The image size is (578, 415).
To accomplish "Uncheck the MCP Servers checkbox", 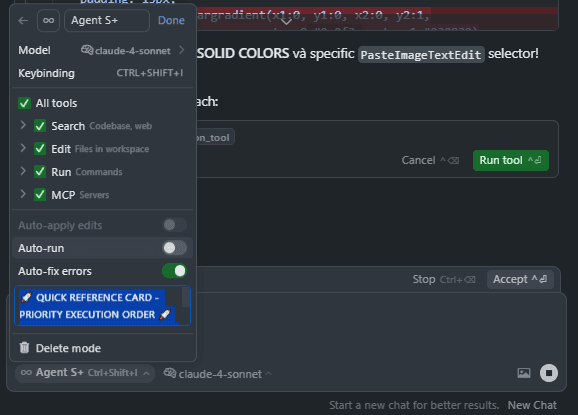I will click(x=40, y=195).
